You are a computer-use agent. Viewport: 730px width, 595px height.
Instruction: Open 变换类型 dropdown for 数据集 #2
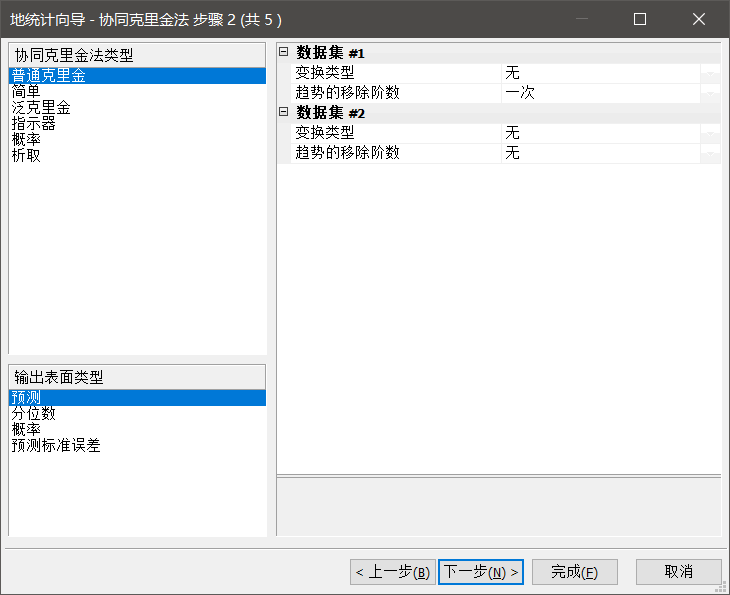click(x=710, y=134)
